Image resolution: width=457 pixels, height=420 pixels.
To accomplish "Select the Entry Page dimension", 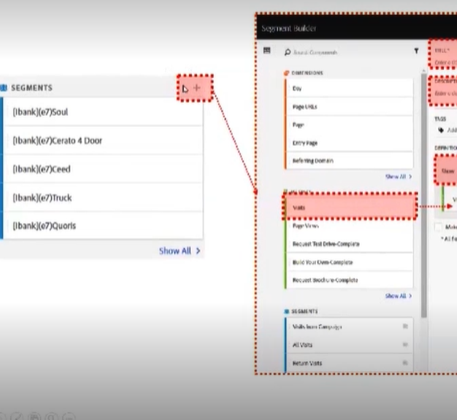I will 349,143.
